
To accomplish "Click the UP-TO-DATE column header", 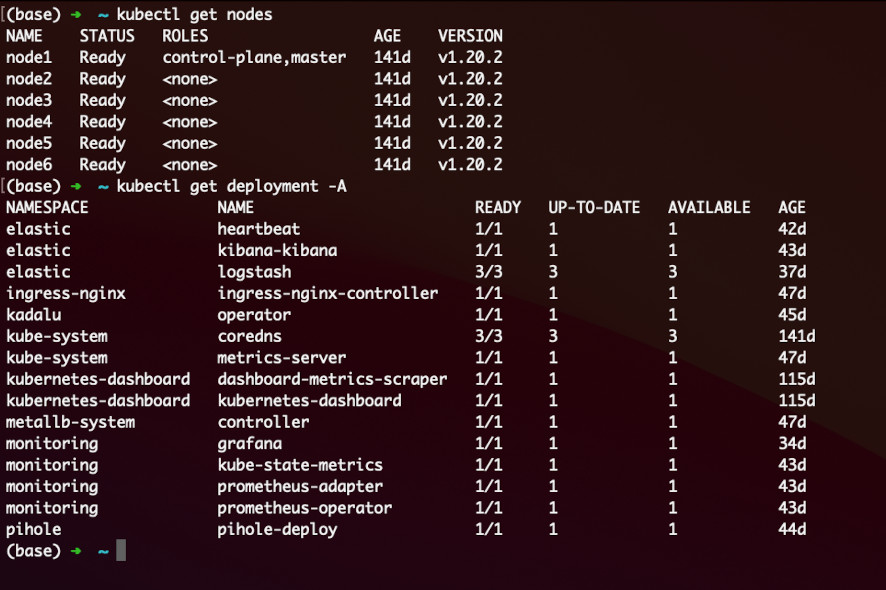I will [594, 207].
